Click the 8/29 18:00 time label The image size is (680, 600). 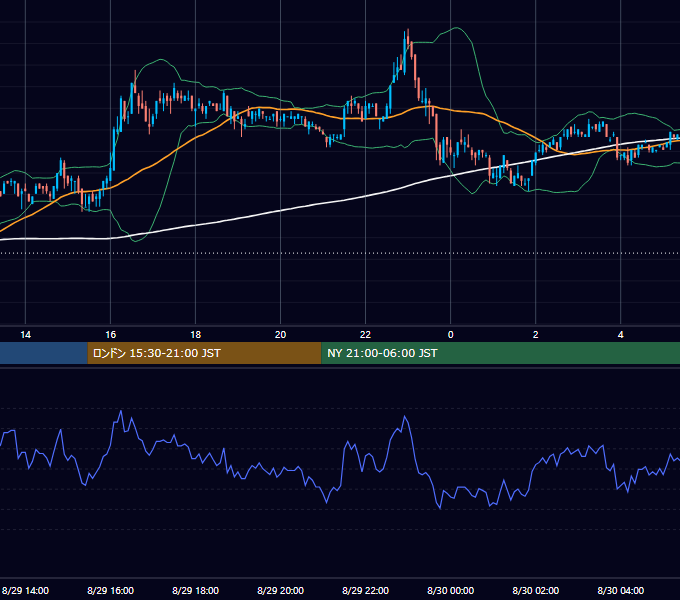tap(196, 590)
